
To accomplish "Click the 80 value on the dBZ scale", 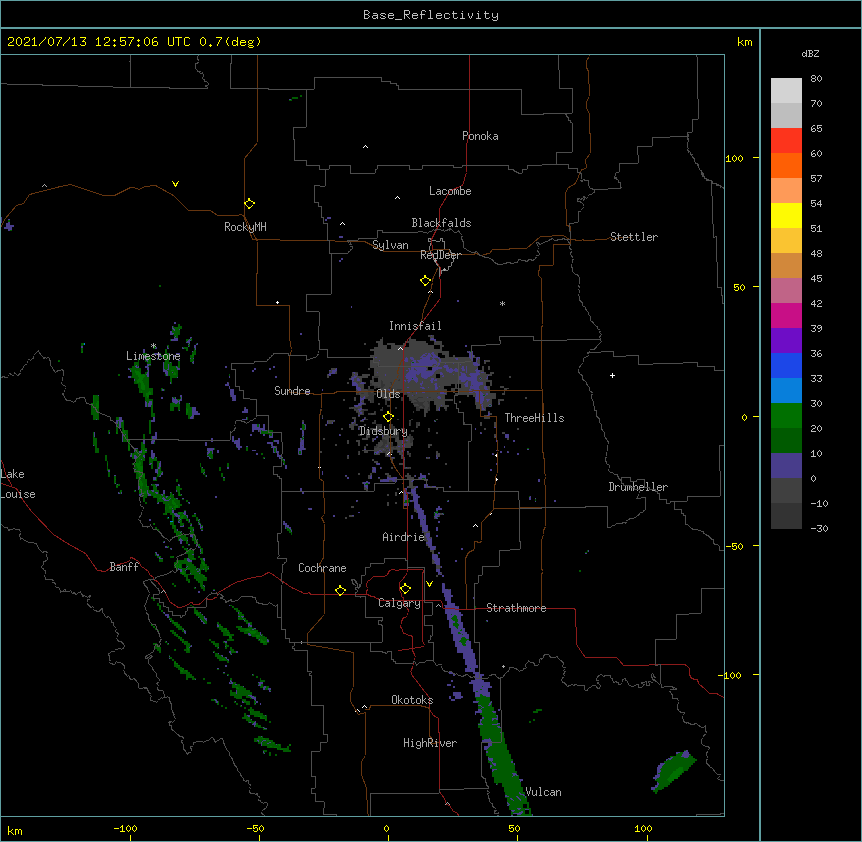I will pyautogui.click(x=816, y=79).
